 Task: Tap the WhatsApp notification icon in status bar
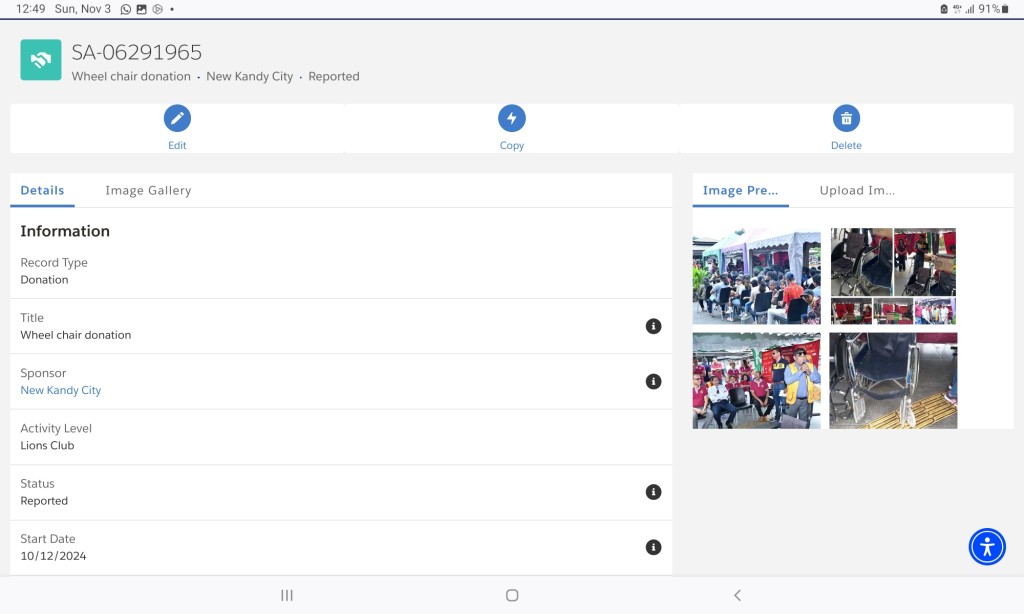125,9
